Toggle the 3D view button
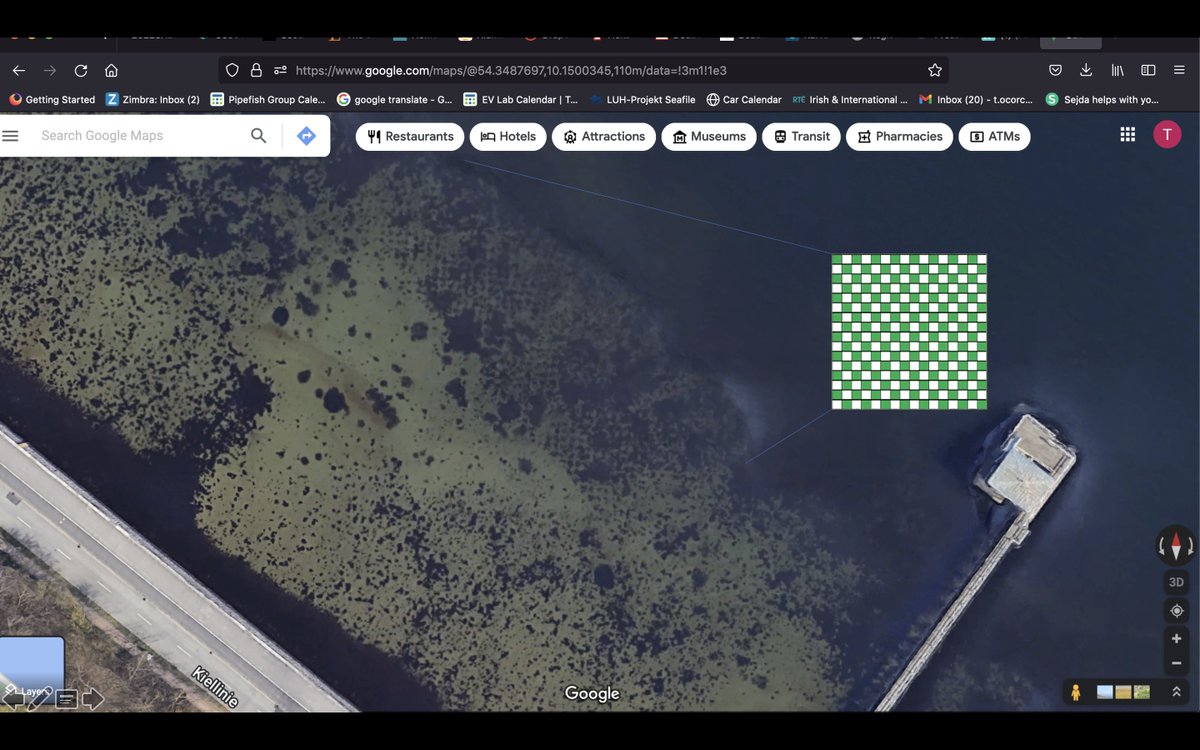 click(x=1176, y=582)
